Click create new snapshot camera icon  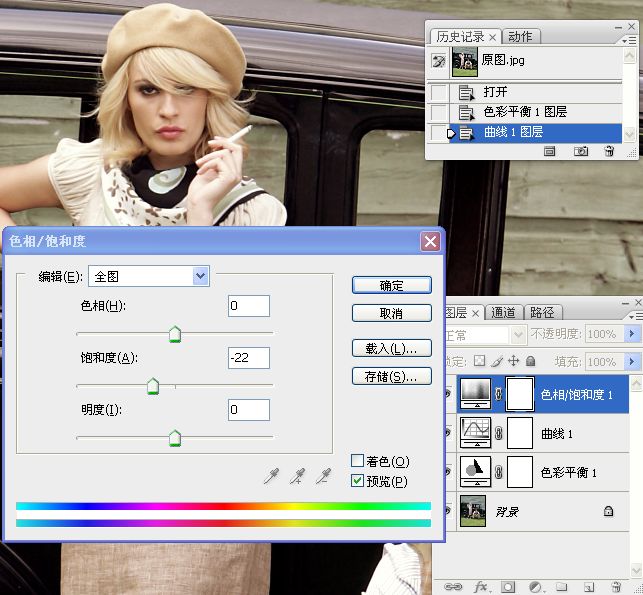pyautogui.click(x=581, y=151)
